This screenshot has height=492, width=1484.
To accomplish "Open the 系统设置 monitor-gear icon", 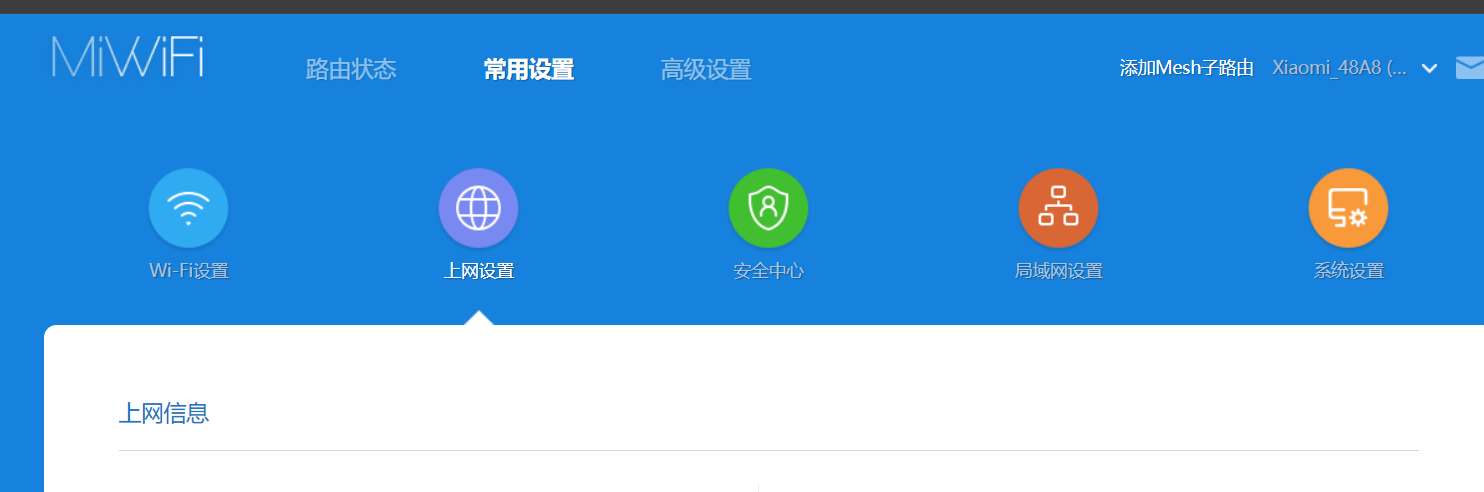I will (1348, 208).
